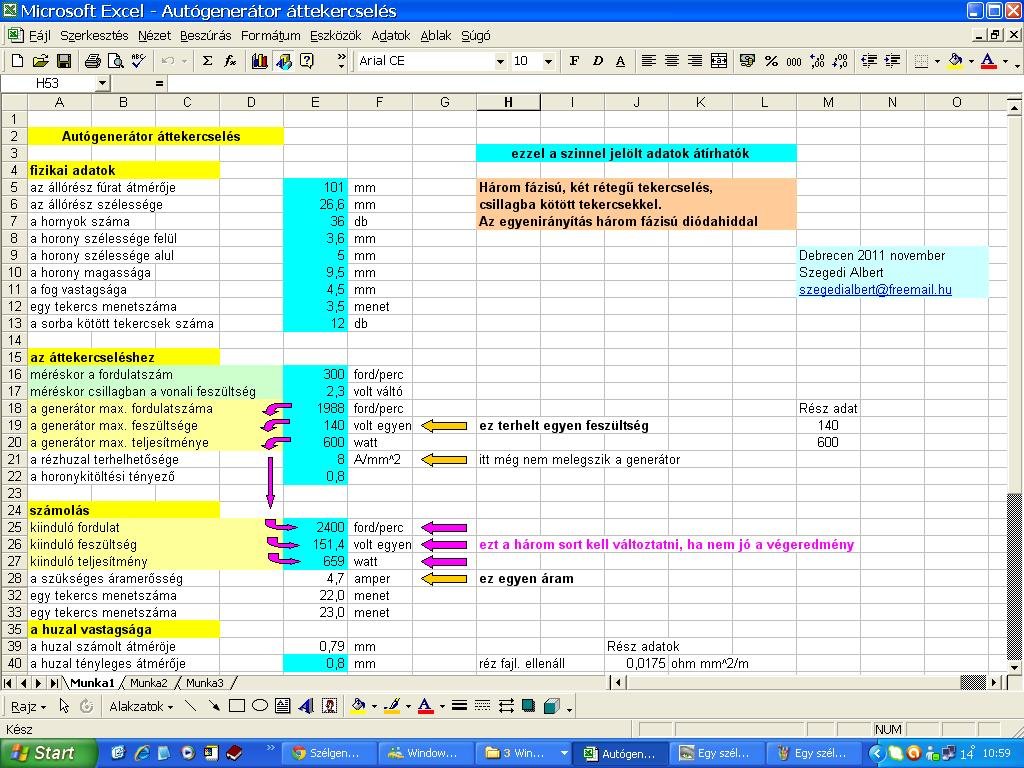The height and width of the screenshot is (768, 1024).
Task: Switch to the Munka3 sheet tab
Action: pos(205,683)
